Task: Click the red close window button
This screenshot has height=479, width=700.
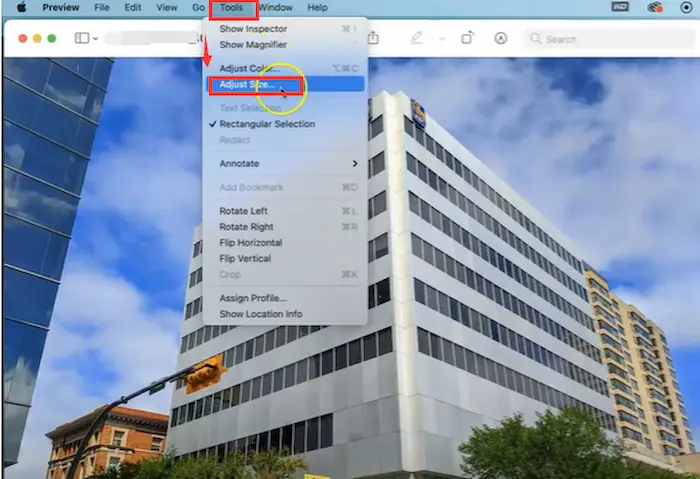Action: 22,38
